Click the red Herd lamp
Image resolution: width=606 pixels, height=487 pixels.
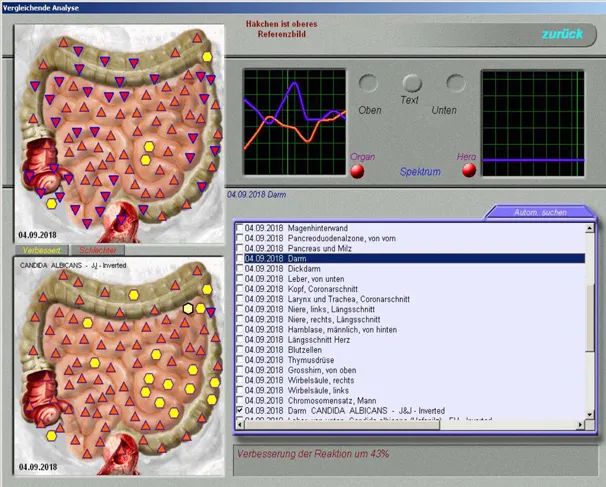click(468, 171)
